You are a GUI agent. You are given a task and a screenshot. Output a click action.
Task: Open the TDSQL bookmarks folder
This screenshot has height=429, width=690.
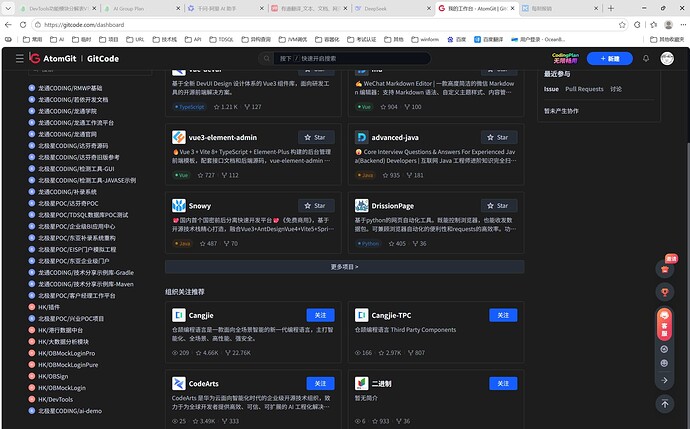point(221,39)
